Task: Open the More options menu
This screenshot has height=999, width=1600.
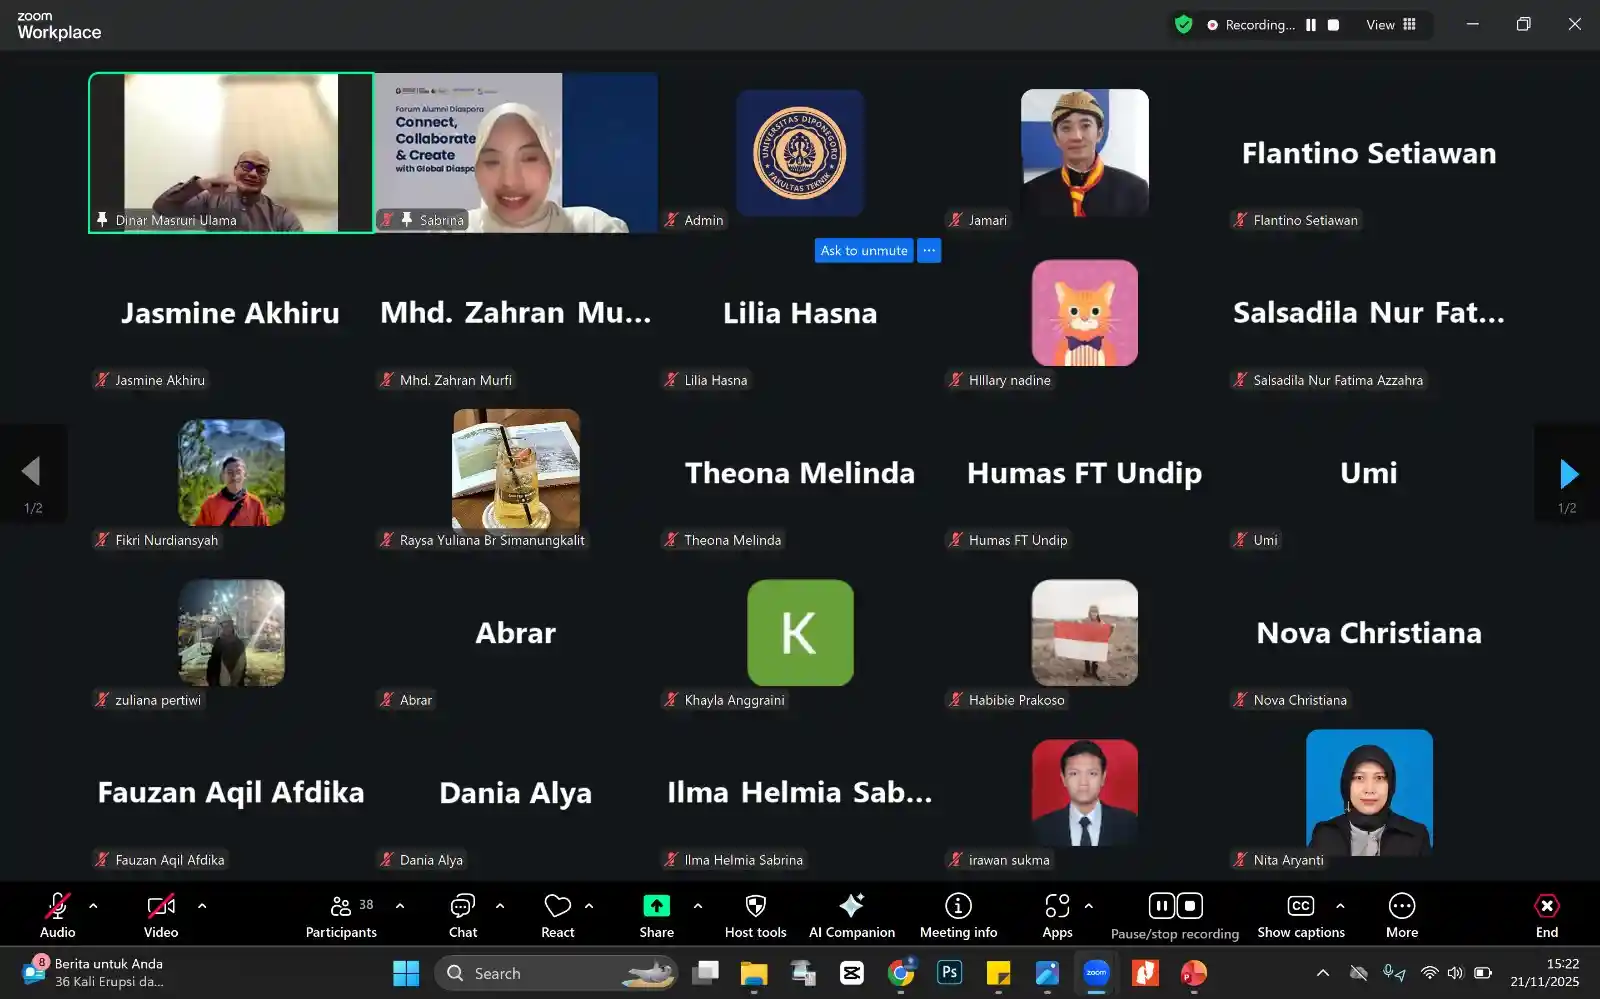Action: click(x=1401, y=914)
